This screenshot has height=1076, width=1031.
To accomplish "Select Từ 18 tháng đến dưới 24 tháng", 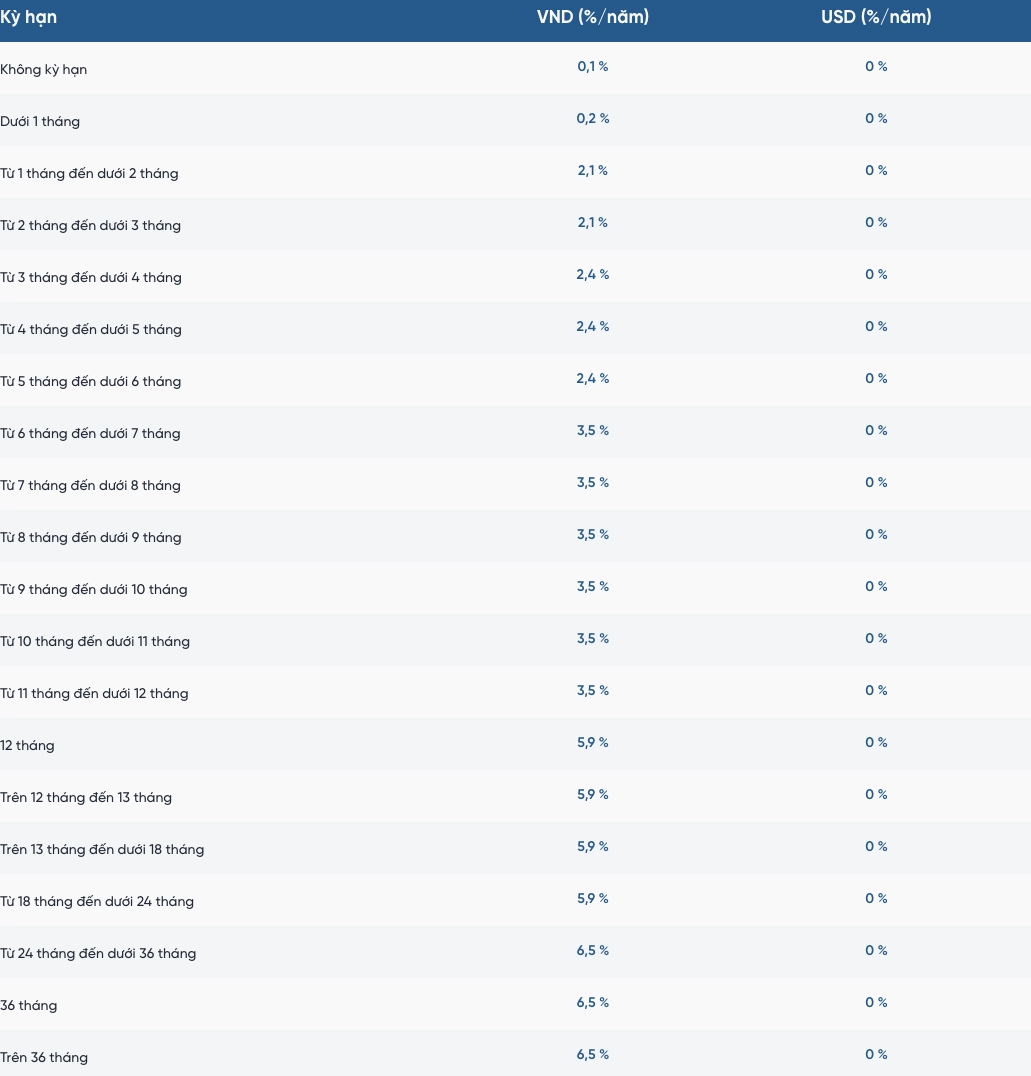I will (97, 902).
